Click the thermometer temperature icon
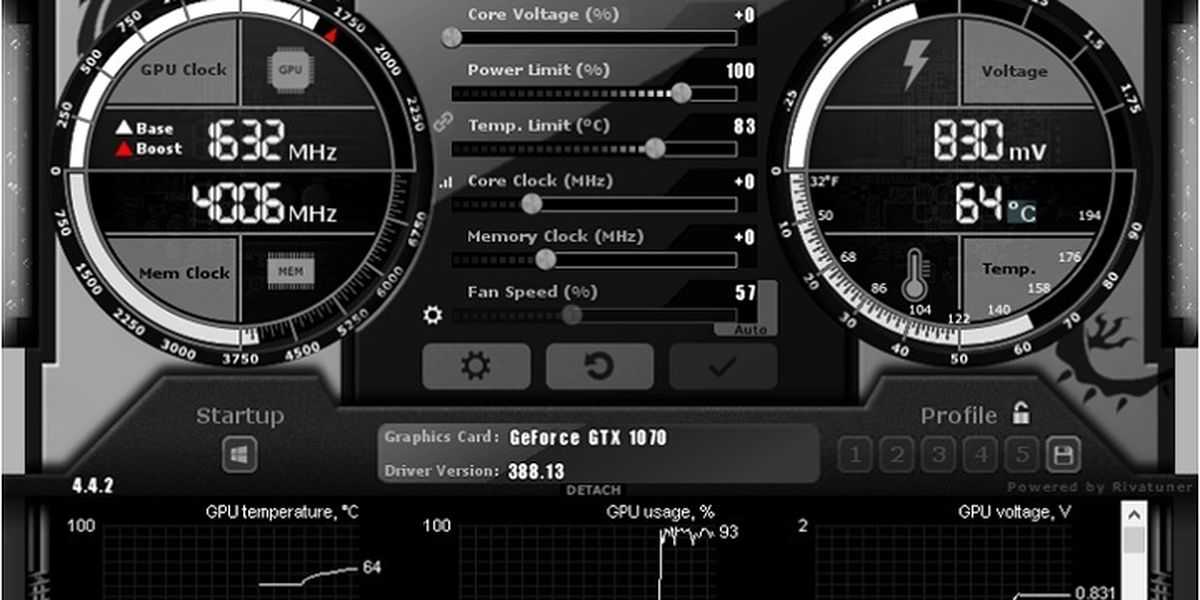Image resolution: width=1200 pixels, height=600 pixels. (915, 276)
